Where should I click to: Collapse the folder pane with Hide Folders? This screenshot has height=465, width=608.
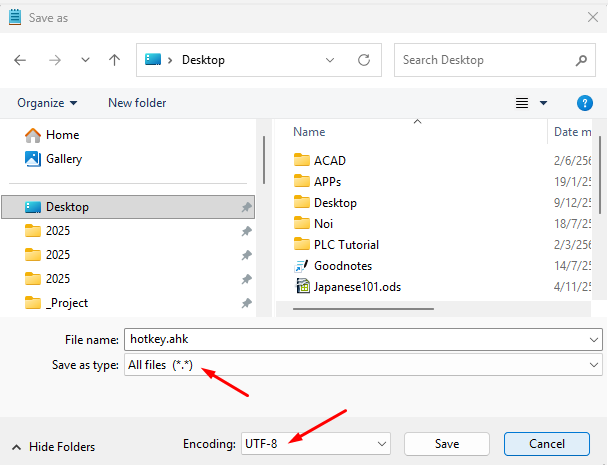coord(54,447)
